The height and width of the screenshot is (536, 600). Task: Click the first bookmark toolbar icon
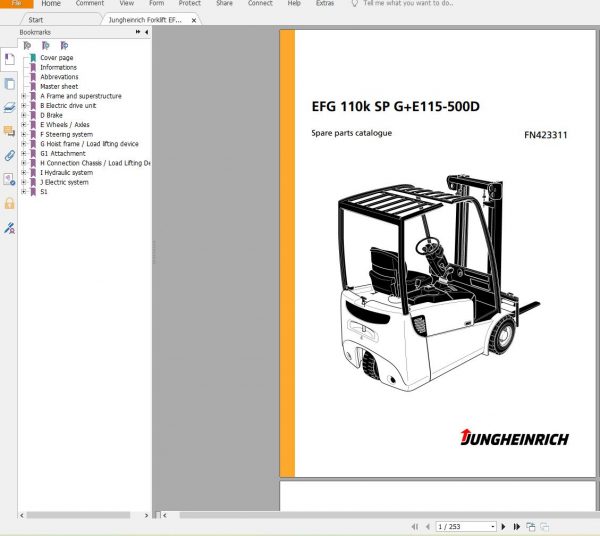[x=27, y=46]
